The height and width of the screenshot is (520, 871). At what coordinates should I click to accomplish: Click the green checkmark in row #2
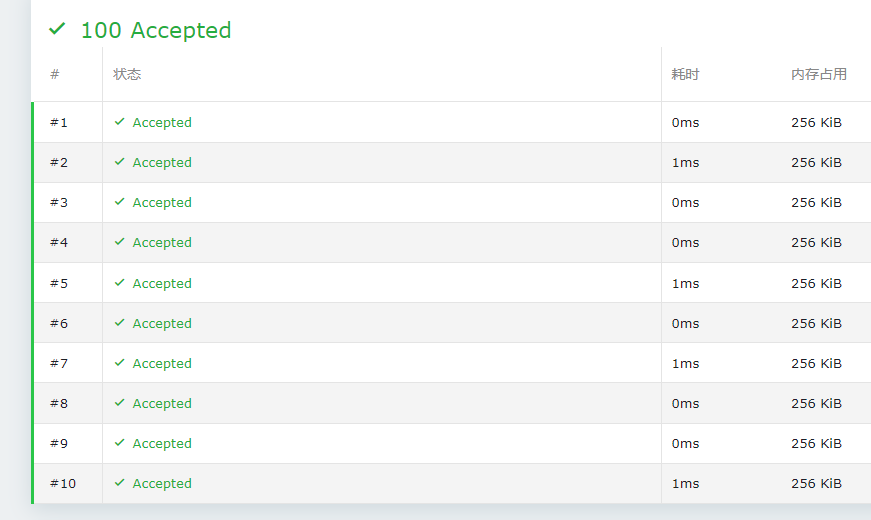119,162
